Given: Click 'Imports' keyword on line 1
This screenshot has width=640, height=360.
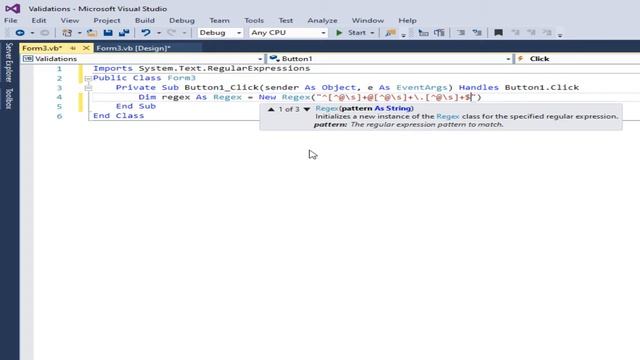Looking at the screenshot, I should click(x=113, y=69).
